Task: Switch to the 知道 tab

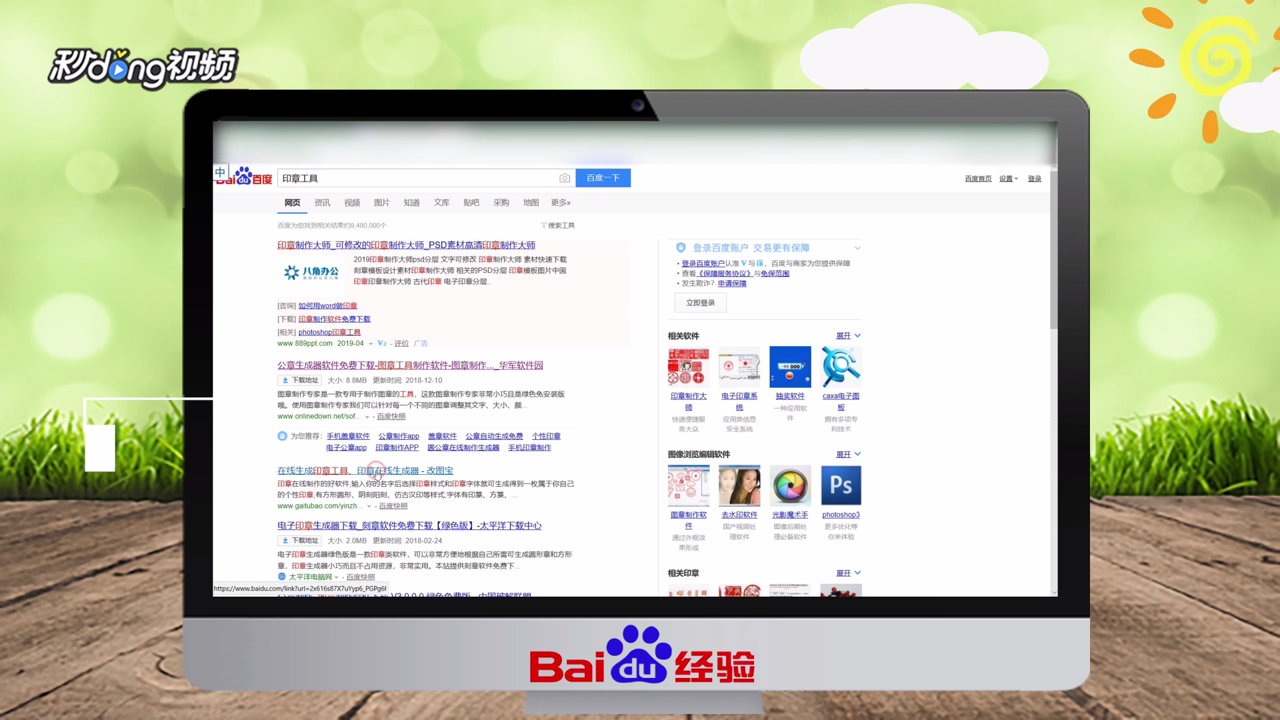Action: (x=411, y=203)
